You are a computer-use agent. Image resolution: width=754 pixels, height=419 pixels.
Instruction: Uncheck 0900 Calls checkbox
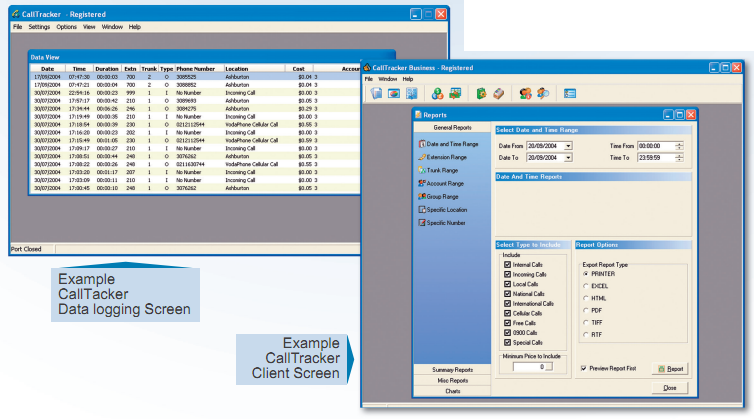tap(507, 332)
